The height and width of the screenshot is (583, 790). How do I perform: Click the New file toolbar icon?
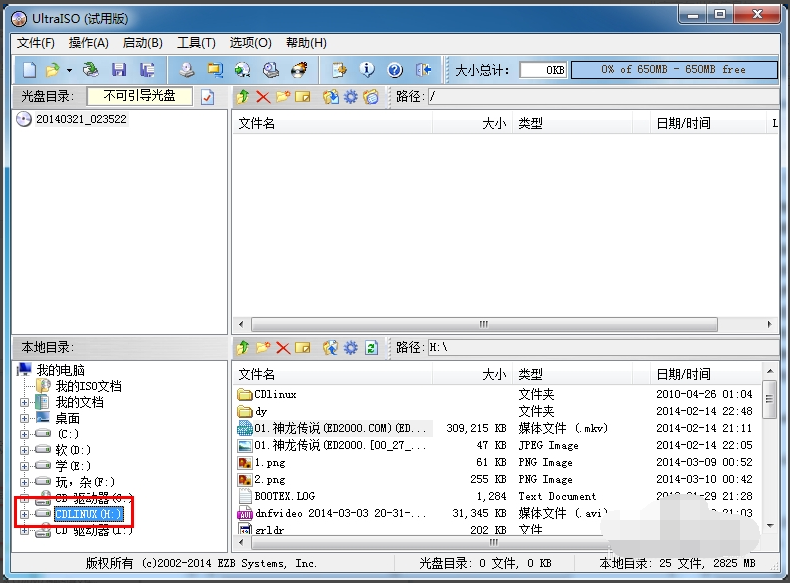(30, 70)
